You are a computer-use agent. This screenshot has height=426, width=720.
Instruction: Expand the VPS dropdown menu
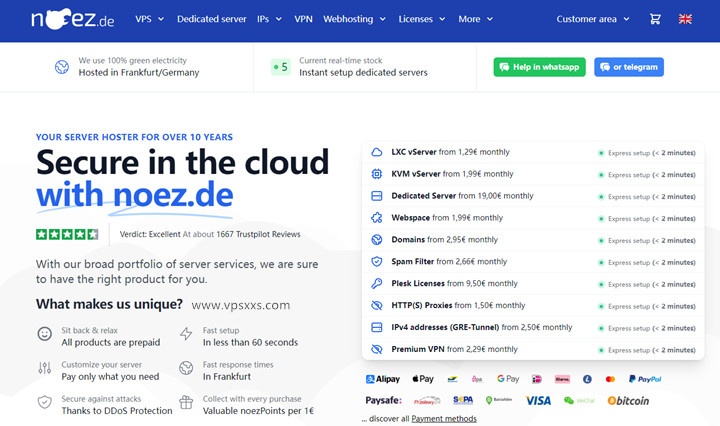pos(149,19)
